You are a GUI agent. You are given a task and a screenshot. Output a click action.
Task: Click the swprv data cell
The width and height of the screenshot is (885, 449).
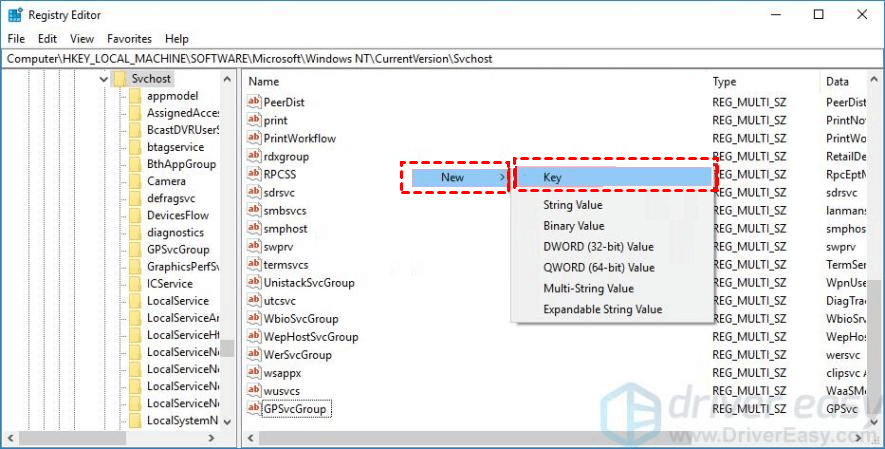[x=841, y=246]
